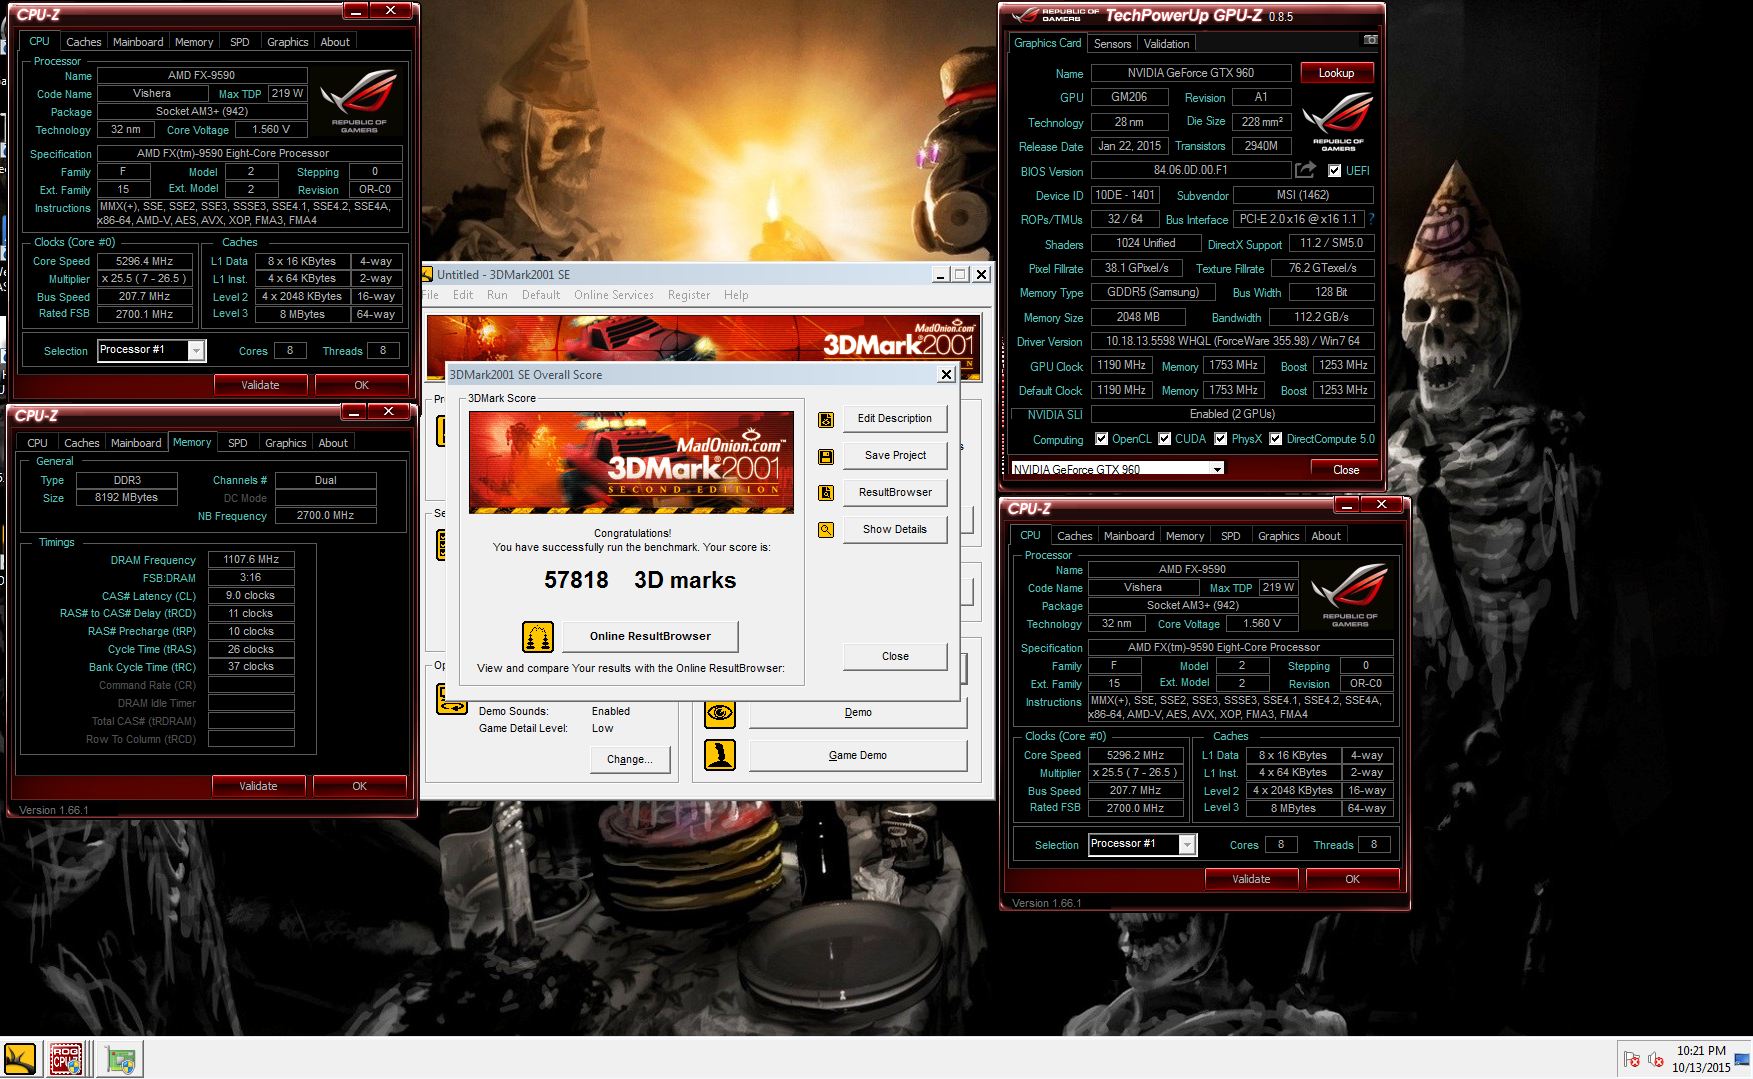This screenshot has width=1753, height=1079.
Task: Click Lookup button in GPU-Z
Action: (x=1336, y=73)
